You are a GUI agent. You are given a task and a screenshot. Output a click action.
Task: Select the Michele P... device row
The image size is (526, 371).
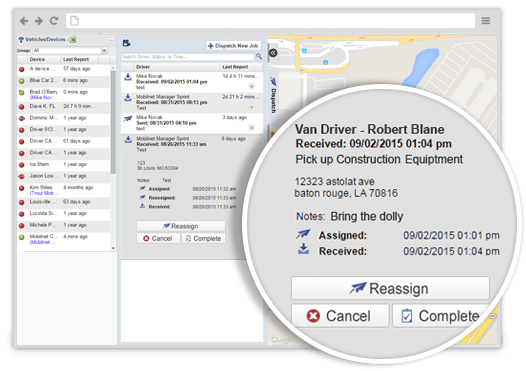pyautogui.click(x=63, y=225)
